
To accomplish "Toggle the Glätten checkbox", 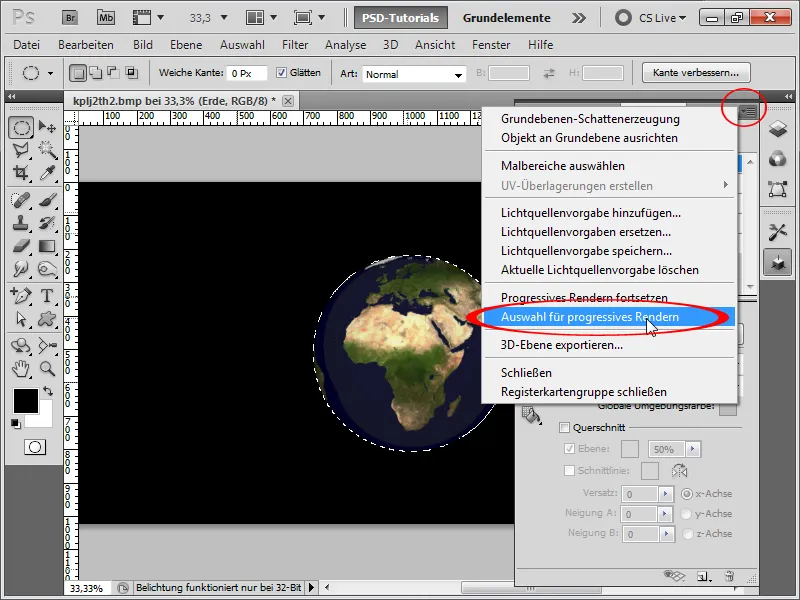I will click(282, 73).
